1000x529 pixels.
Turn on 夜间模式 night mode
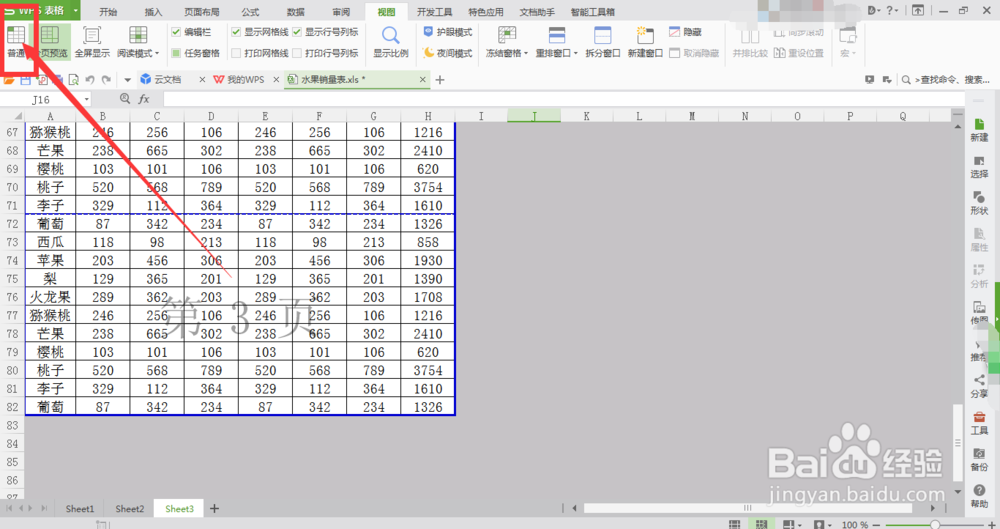tap(448, 53)
